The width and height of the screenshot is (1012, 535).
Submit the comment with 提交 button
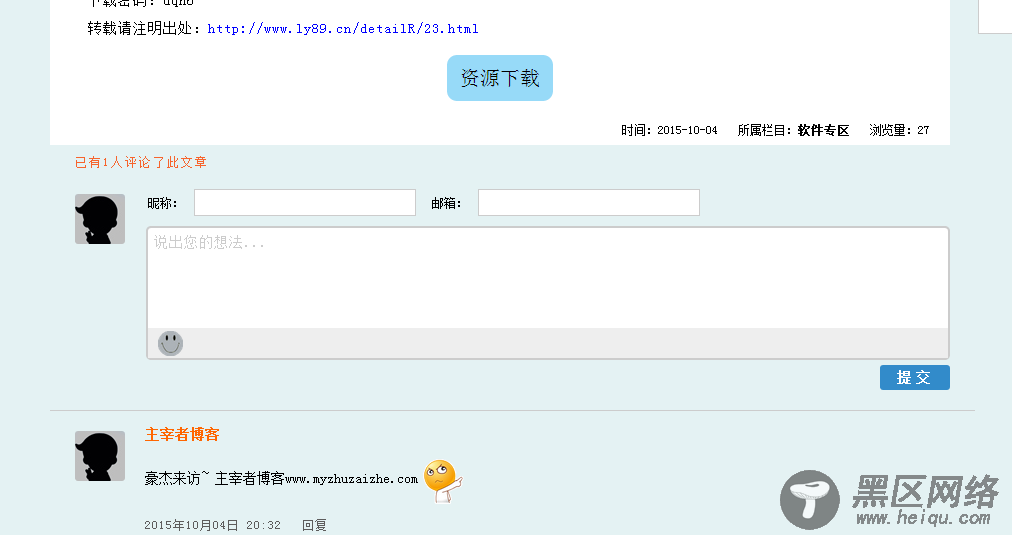915,378
